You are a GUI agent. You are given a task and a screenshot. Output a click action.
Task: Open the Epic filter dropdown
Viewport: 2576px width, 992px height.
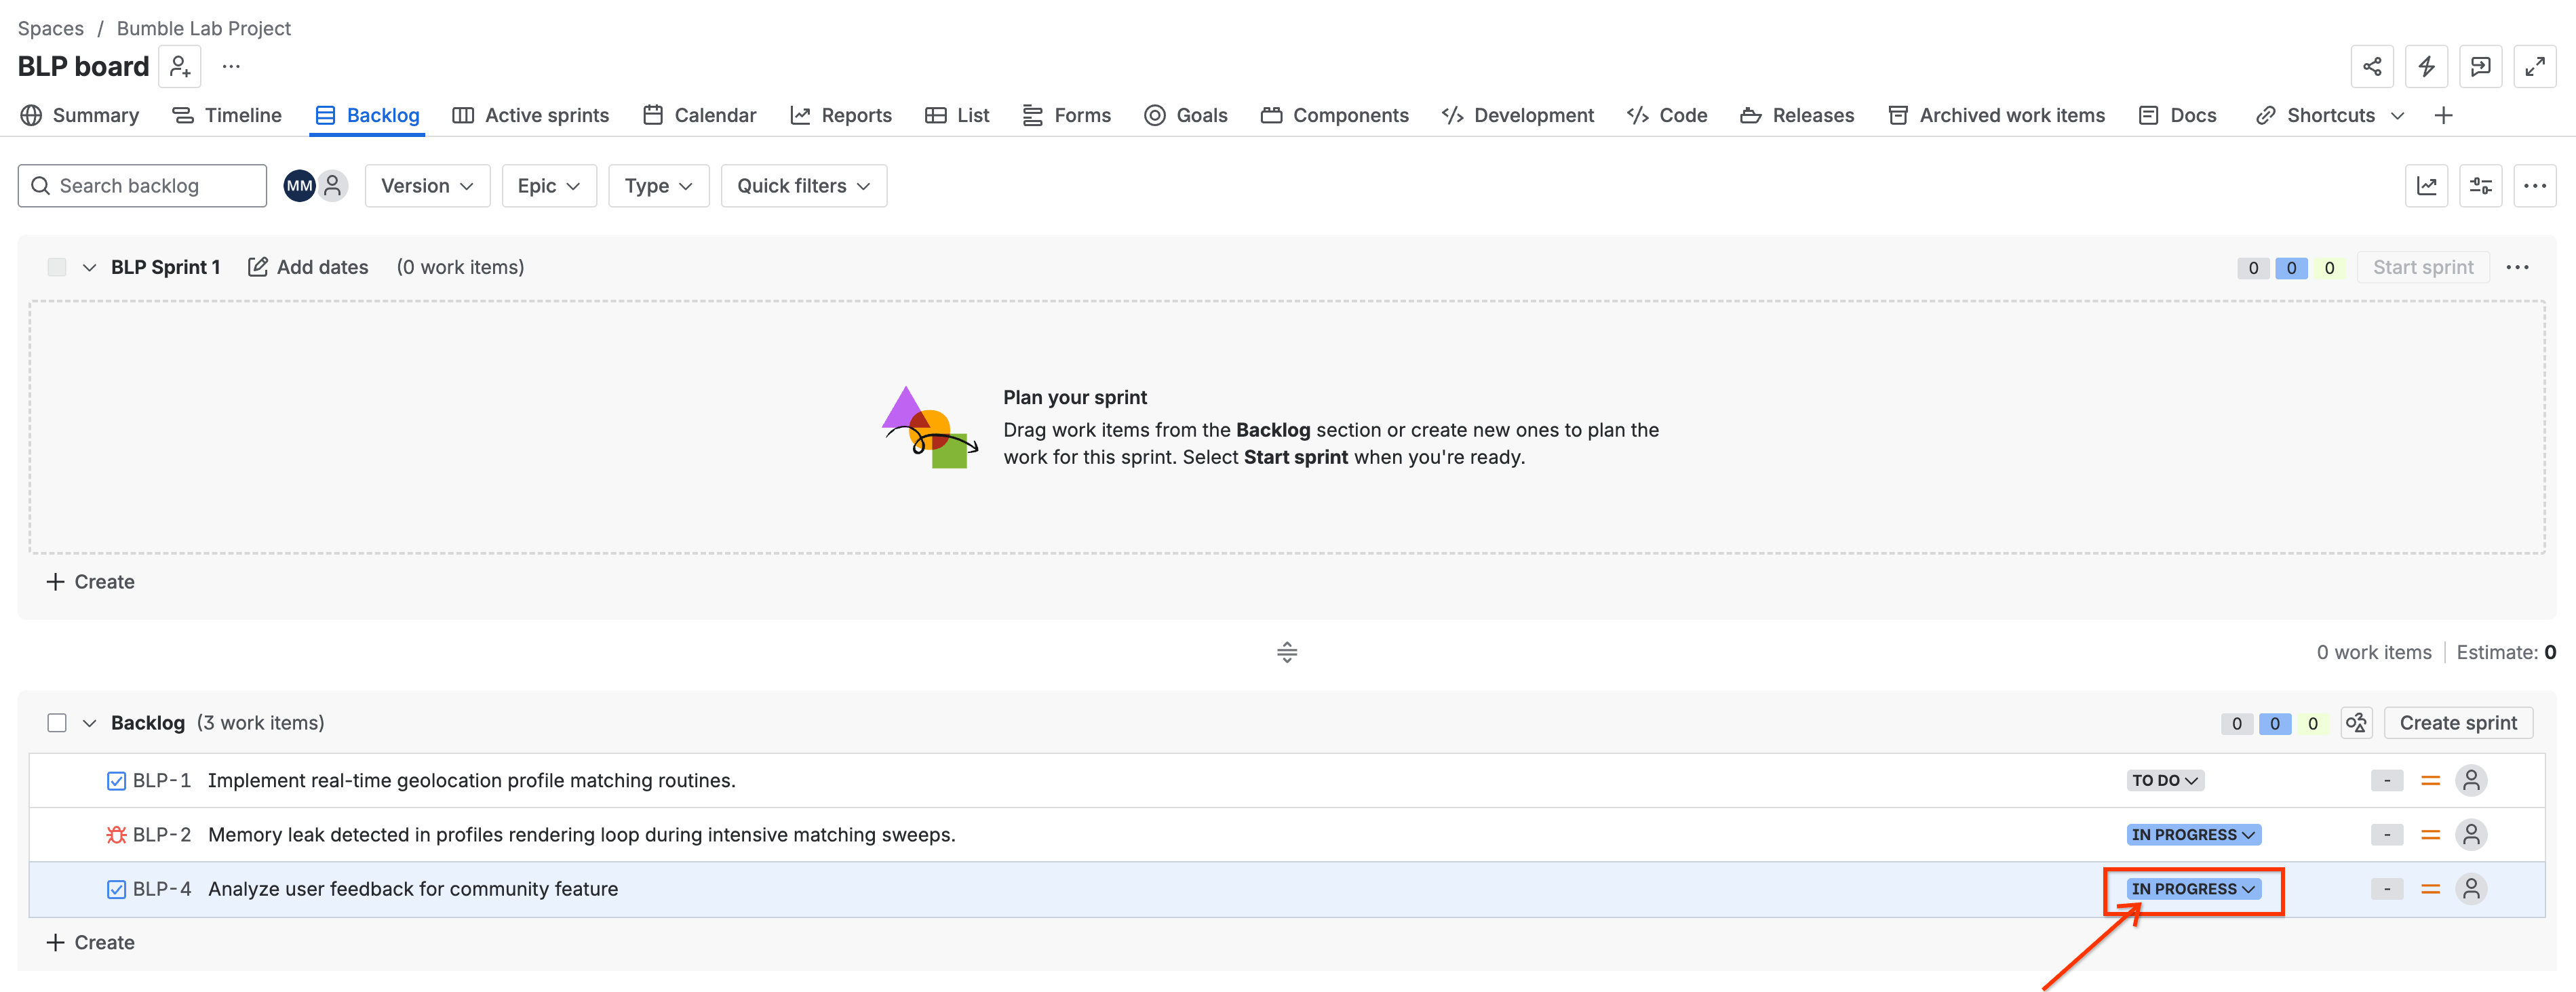pos(549,186)
